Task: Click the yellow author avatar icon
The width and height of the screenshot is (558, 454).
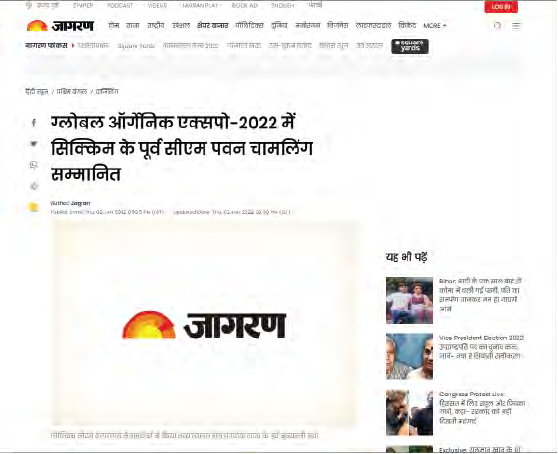Action: pos(33,207)
